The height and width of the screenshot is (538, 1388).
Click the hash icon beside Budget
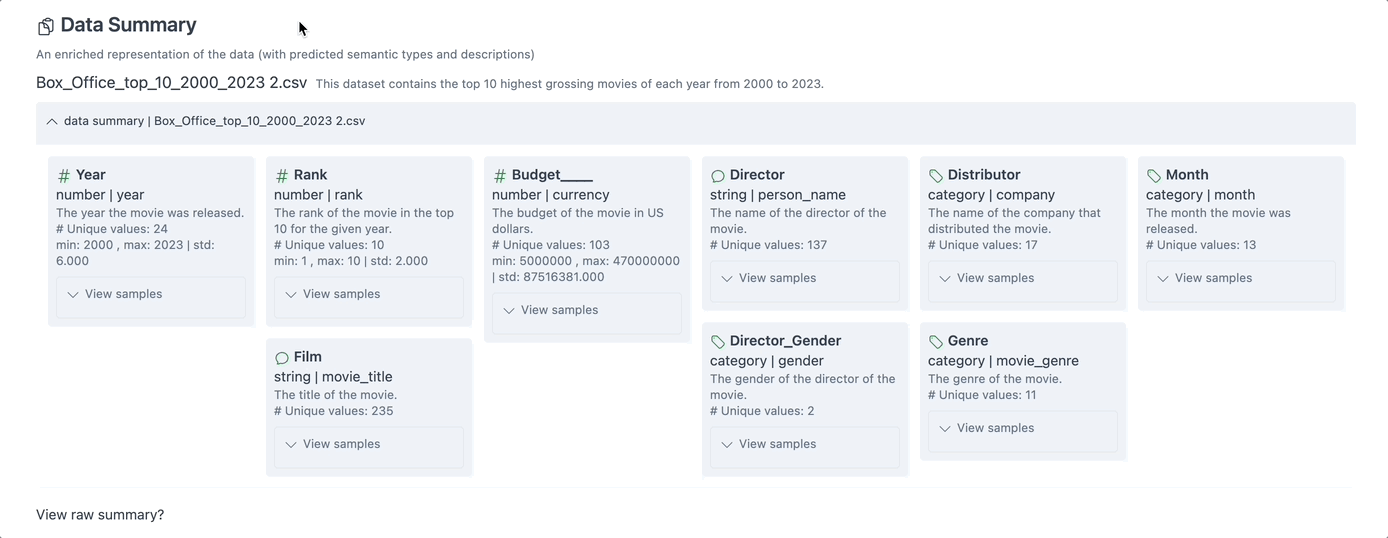pos(500,176)
